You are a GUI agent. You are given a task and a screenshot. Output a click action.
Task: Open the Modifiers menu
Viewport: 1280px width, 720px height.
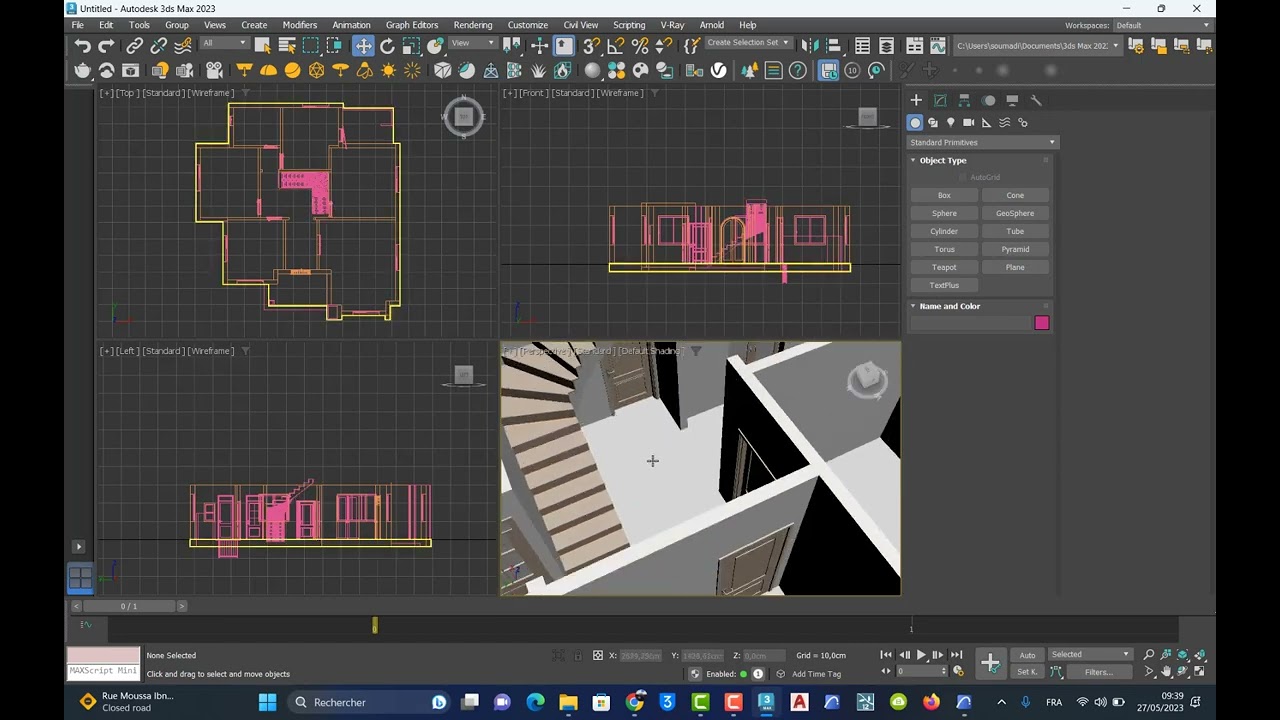[x=299, y=25]
